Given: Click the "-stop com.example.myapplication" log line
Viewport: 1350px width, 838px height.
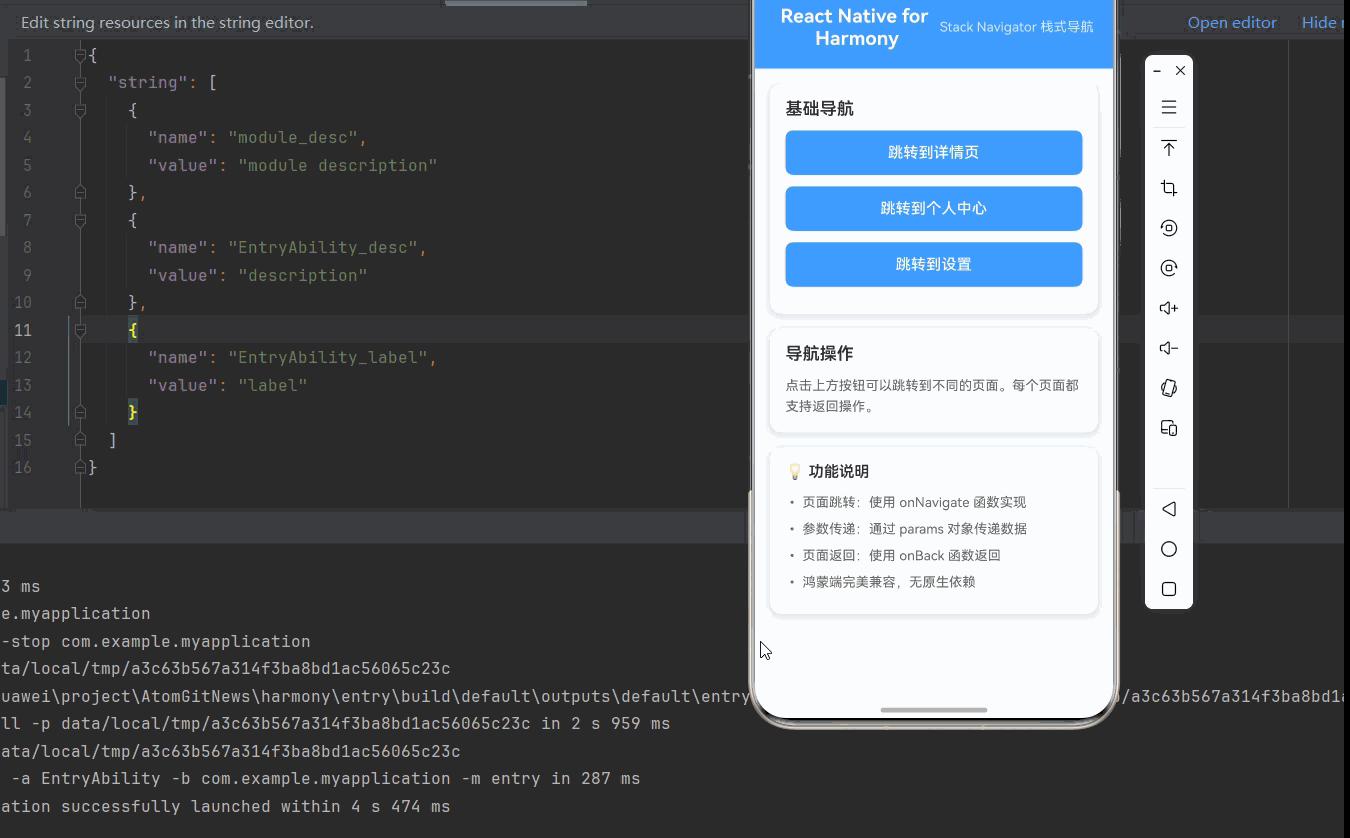Looking at the screenshot, I should (x=155, y=641).
